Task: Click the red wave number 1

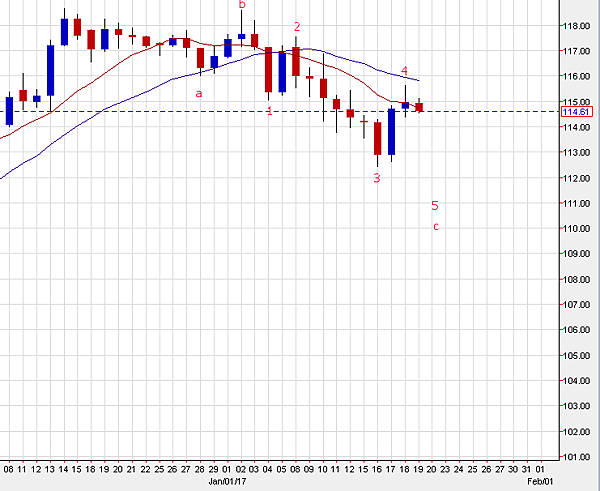Action: click(x=269, y=111)
